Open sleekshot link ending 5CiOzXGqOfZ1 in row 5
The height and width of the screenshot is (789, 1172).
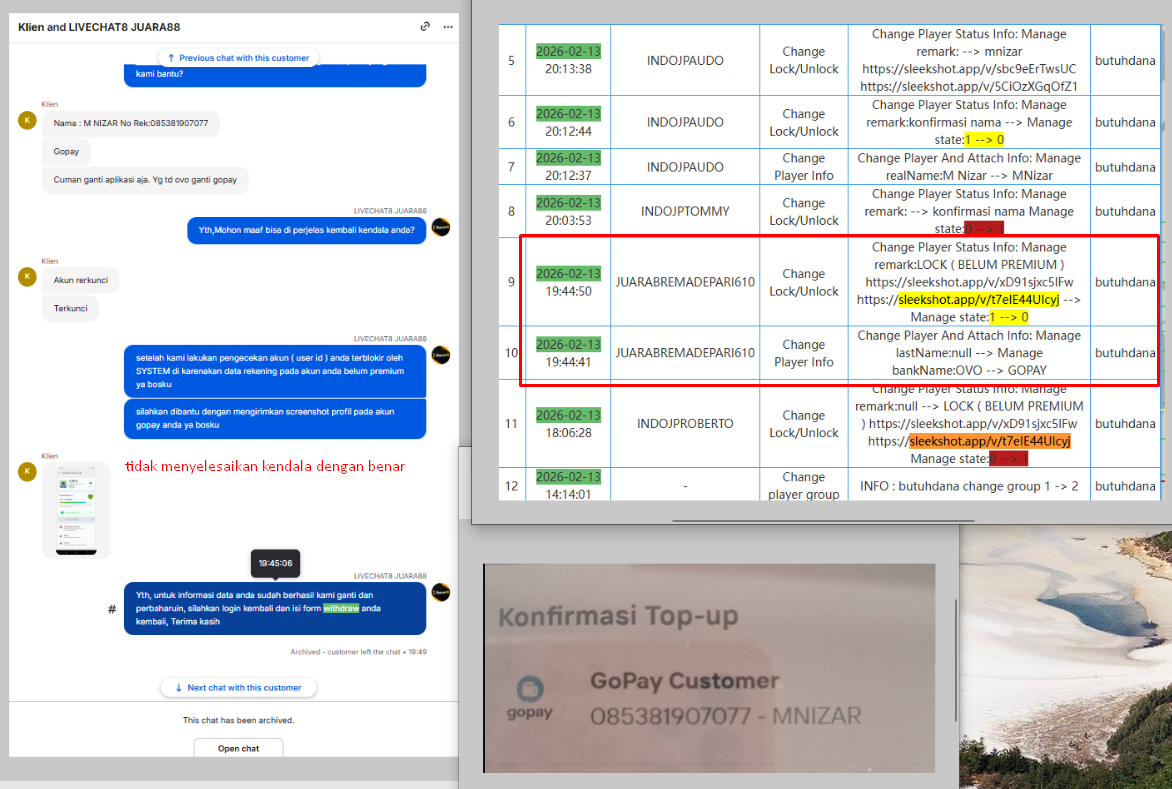[969, 86]
